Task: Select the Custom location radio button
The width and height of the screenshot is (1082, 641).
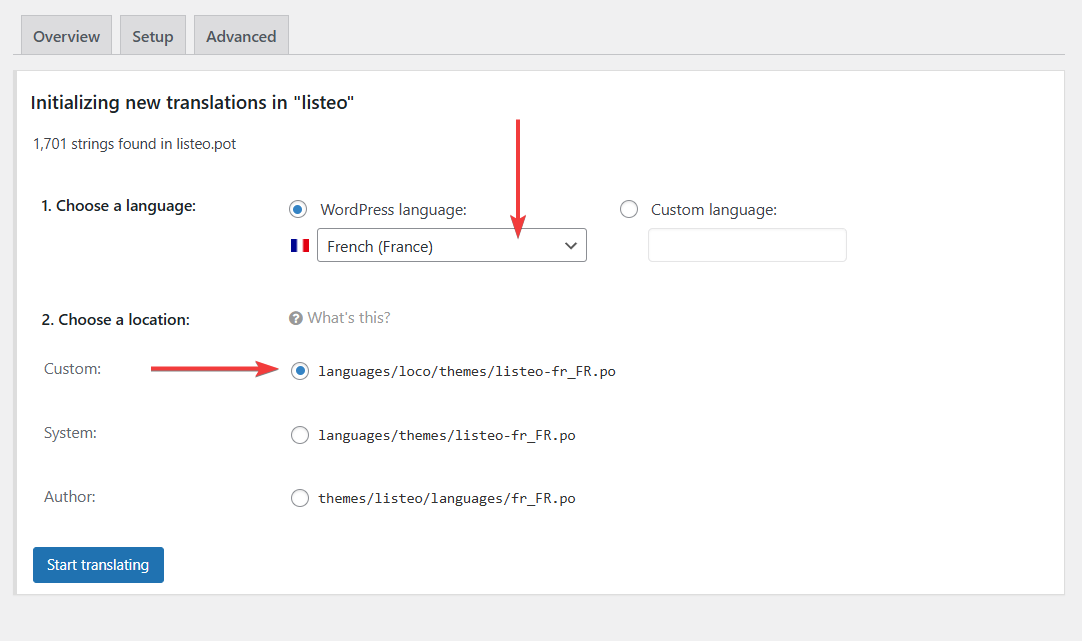Action: pos(300,371)
